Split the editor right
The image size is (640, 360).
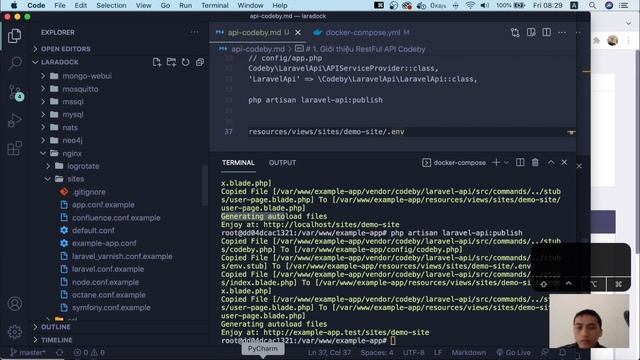547,32
